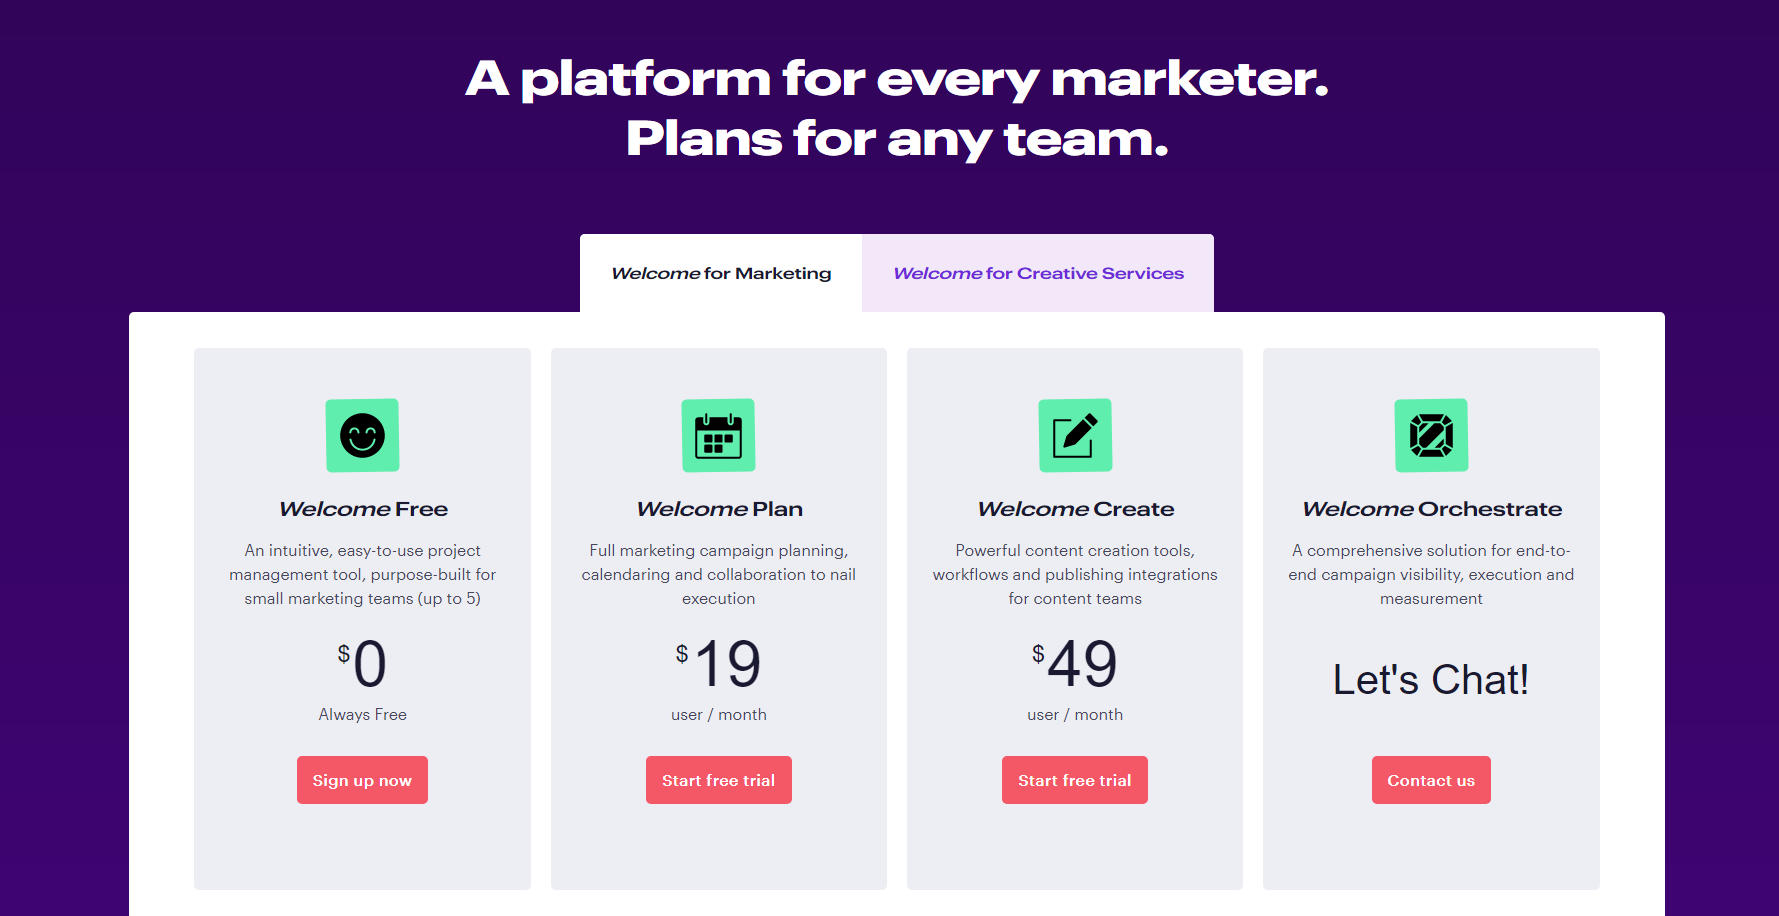Click the Welcome Free plan title
1779x916 pixels.
[x=362, y=508]
